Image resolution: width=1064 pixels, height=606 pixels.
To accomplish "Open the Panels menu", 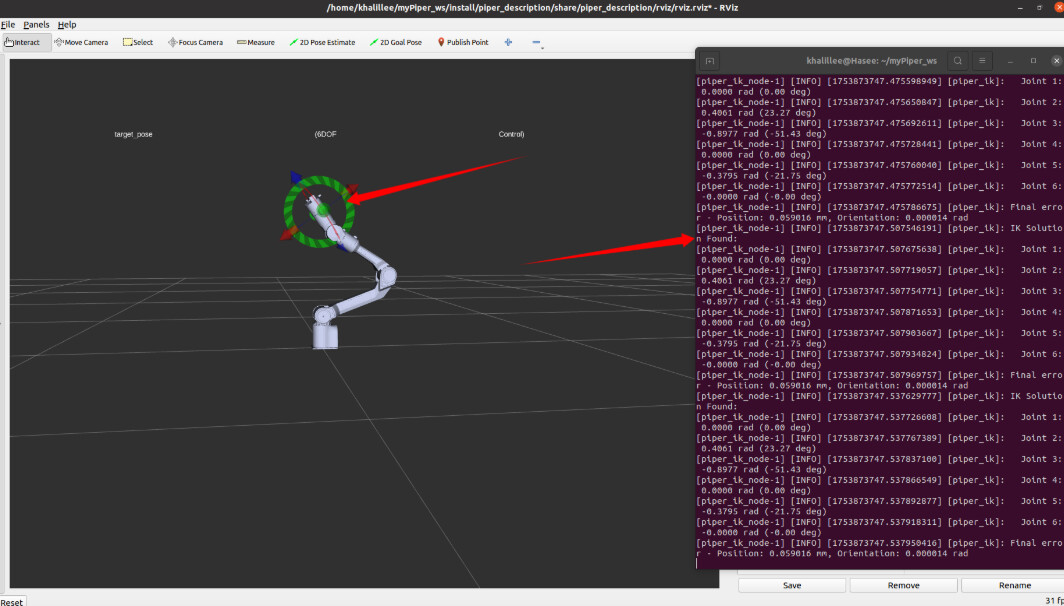I will pyautogui.click(x=36, y=24).
